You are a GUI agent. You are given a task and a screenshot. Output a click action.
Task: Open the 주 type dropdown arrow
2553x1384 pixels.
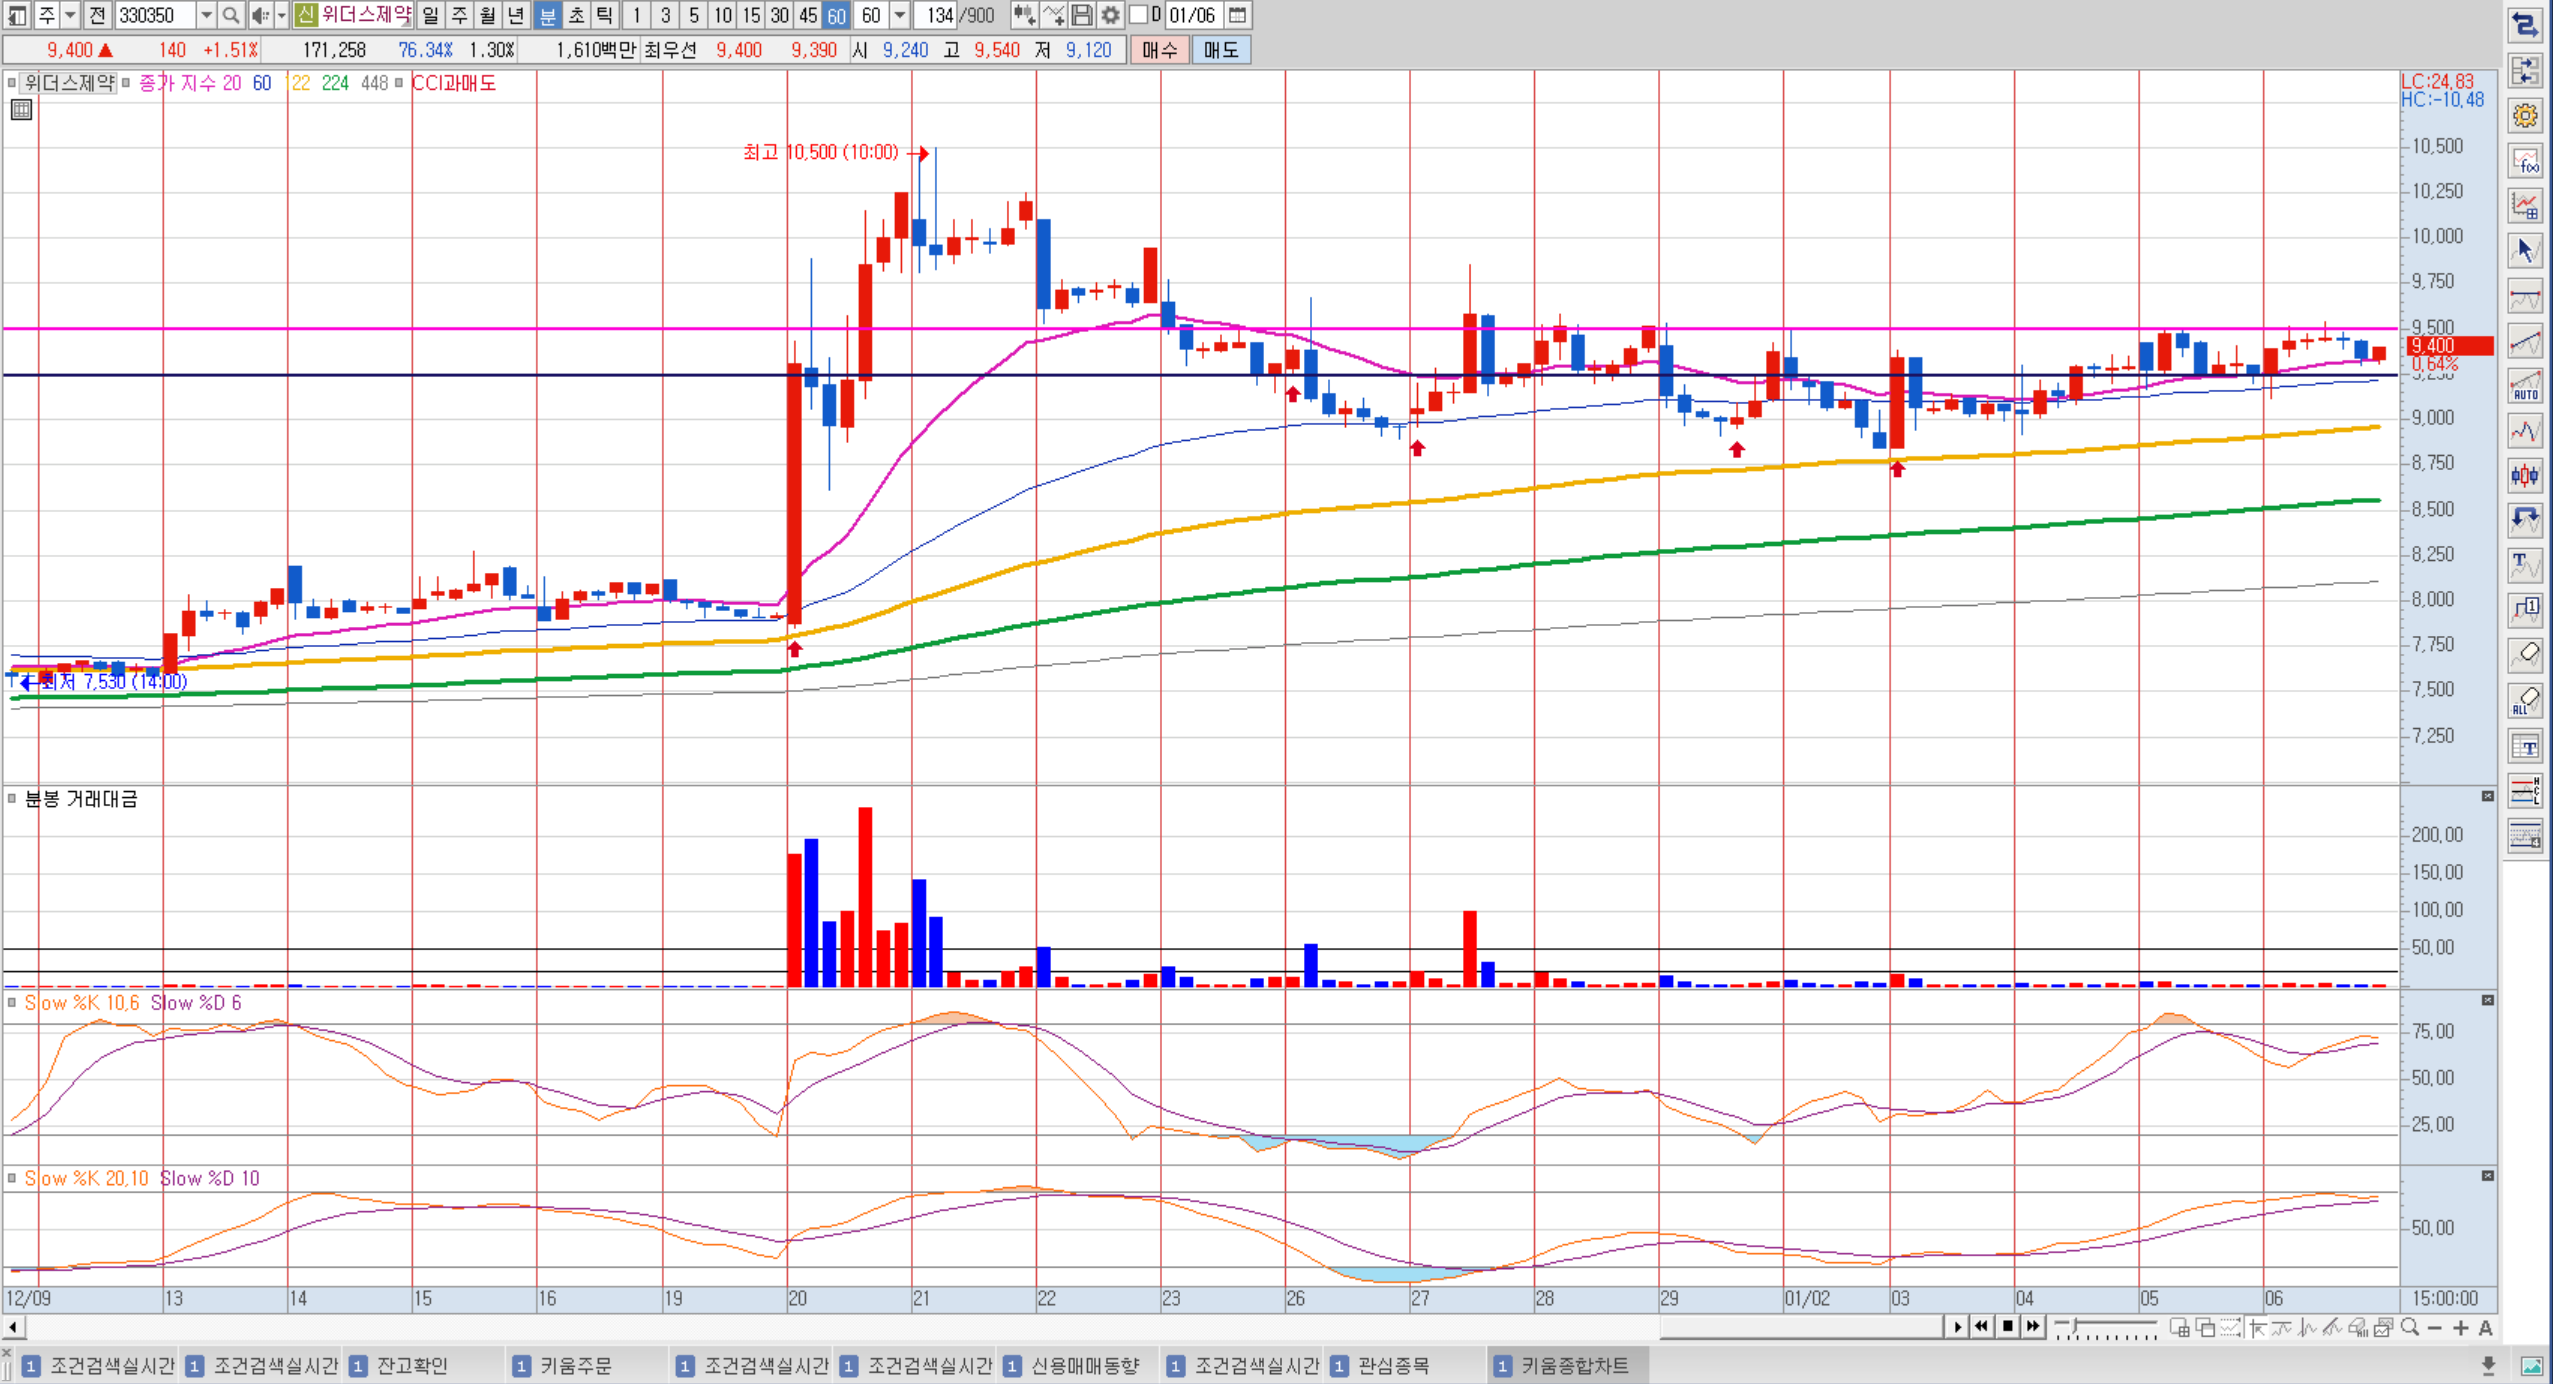pyautogui.click(x=70, y=15)
